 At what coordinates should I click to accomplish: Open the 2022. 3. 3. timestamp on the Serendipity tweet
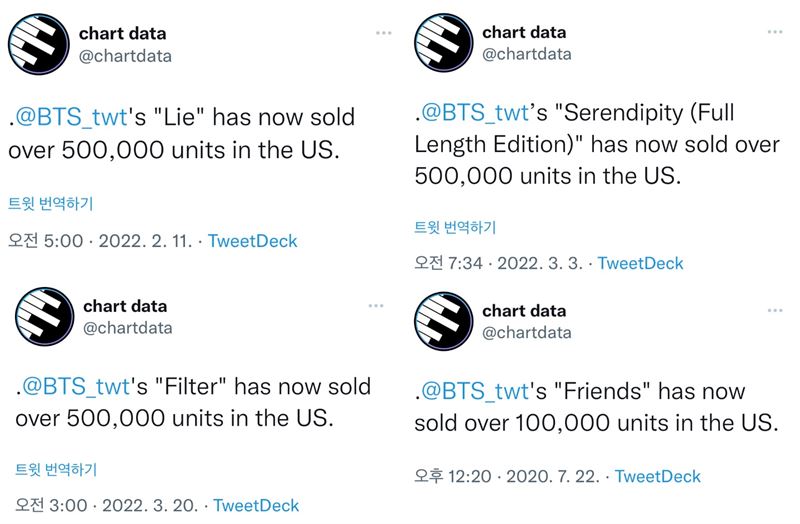[x=540, y=263]
